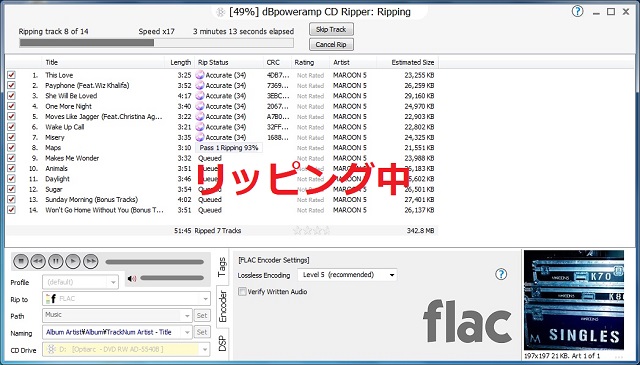Click the Estimated Size column header
640x365 pixels.
point(407,62)
